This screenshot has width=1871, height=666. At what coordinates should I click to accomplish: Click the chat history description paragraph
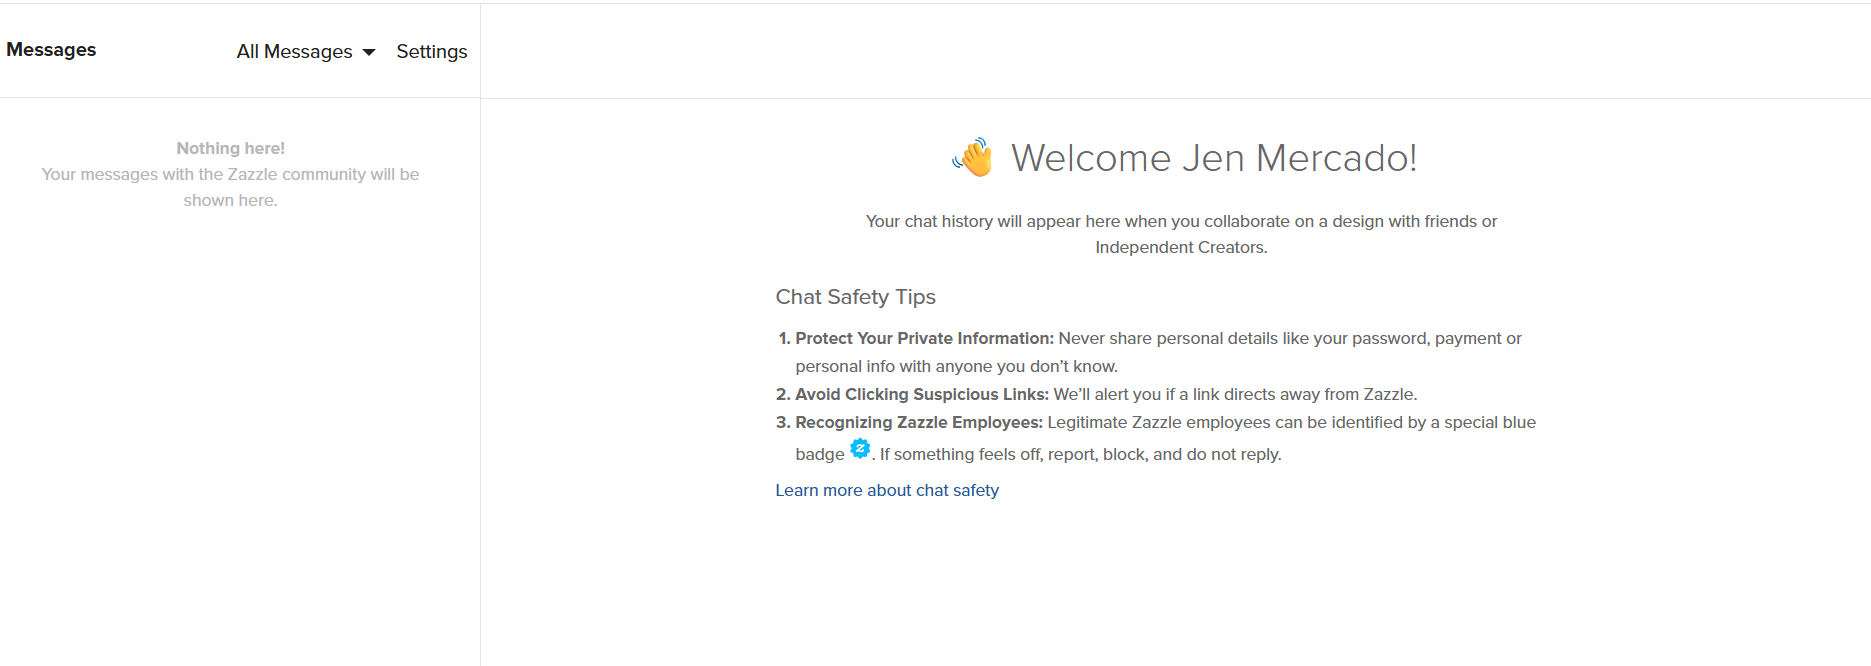[x=1181, y=234]
